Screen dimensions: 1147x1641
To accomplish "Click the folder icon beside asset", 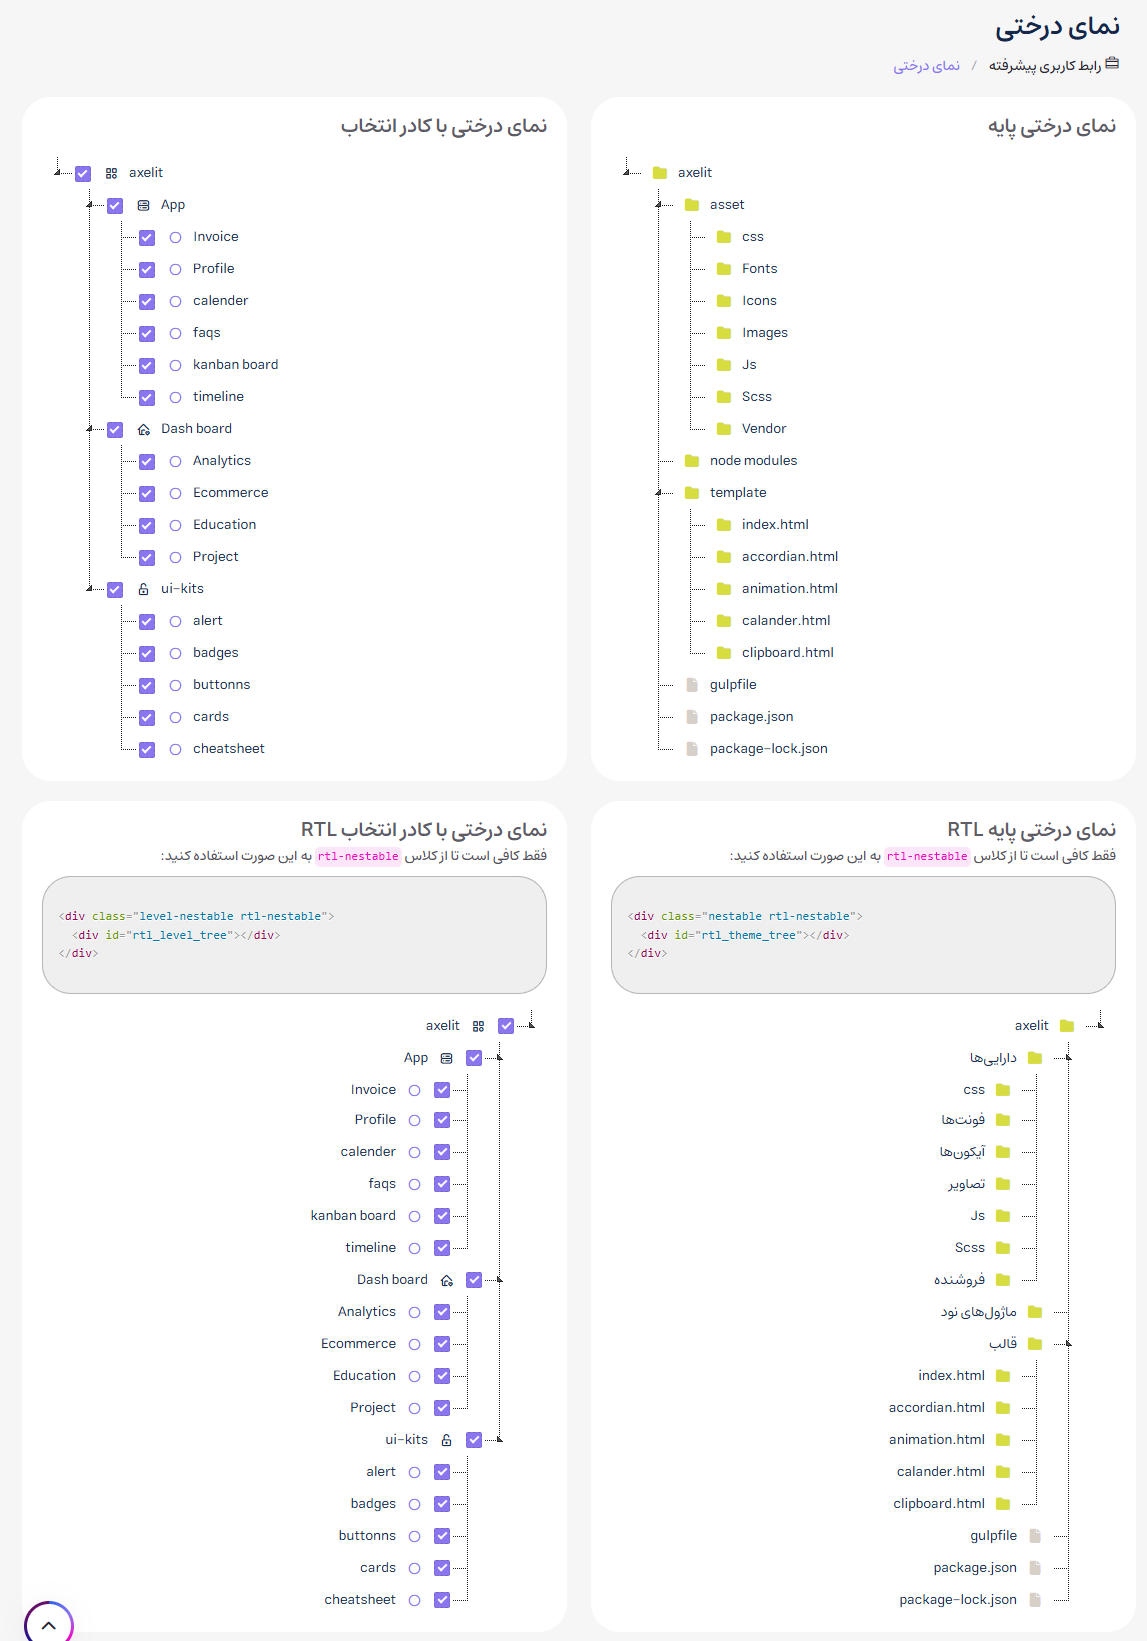I will [x=693, y=204].
